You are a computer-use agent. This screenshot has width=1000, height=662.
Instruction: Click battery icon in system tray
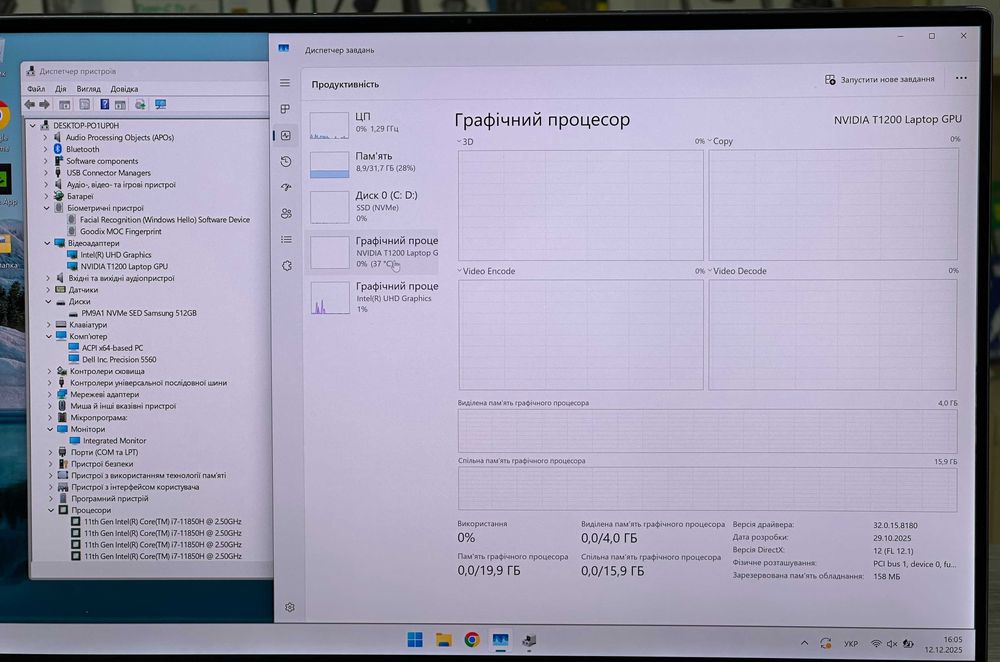tap(908, 644)
